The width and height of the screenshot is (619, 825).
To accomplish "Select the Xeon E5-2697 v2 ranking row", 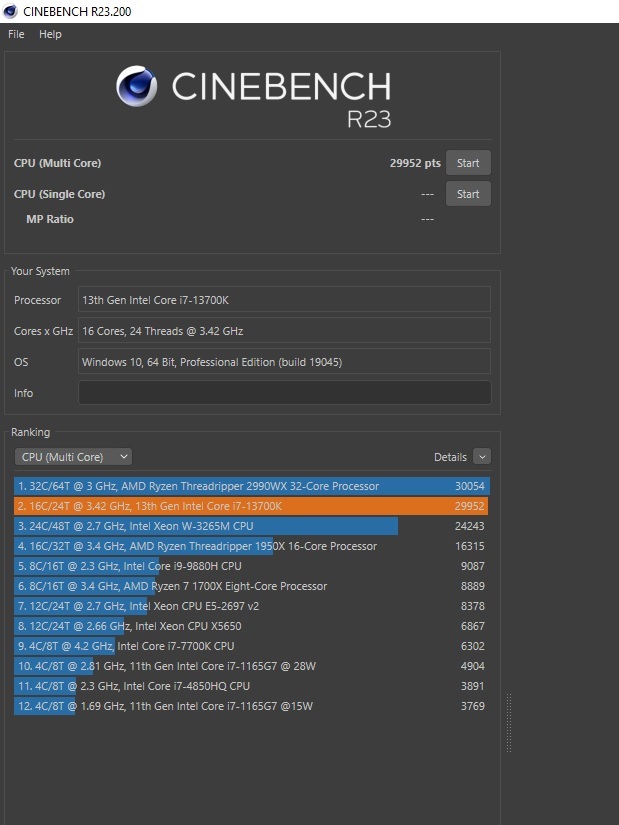I will click(252, 606).
